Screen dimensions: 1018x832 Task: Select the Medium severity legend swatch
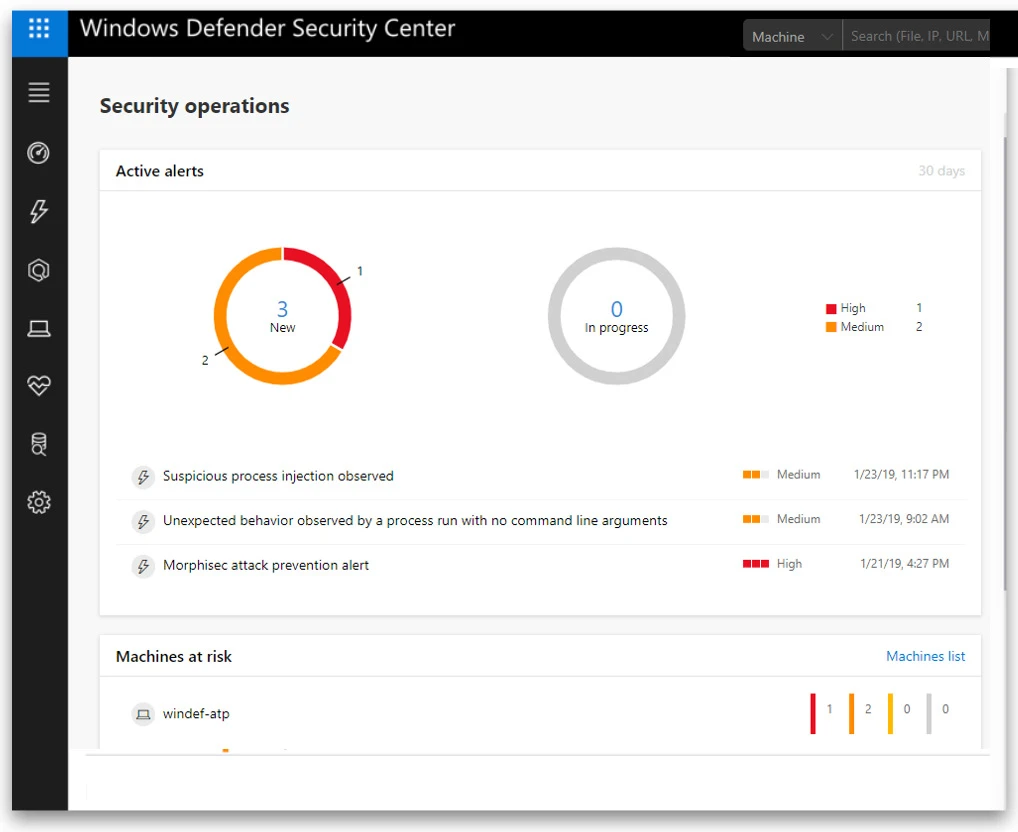pos(831,327)
